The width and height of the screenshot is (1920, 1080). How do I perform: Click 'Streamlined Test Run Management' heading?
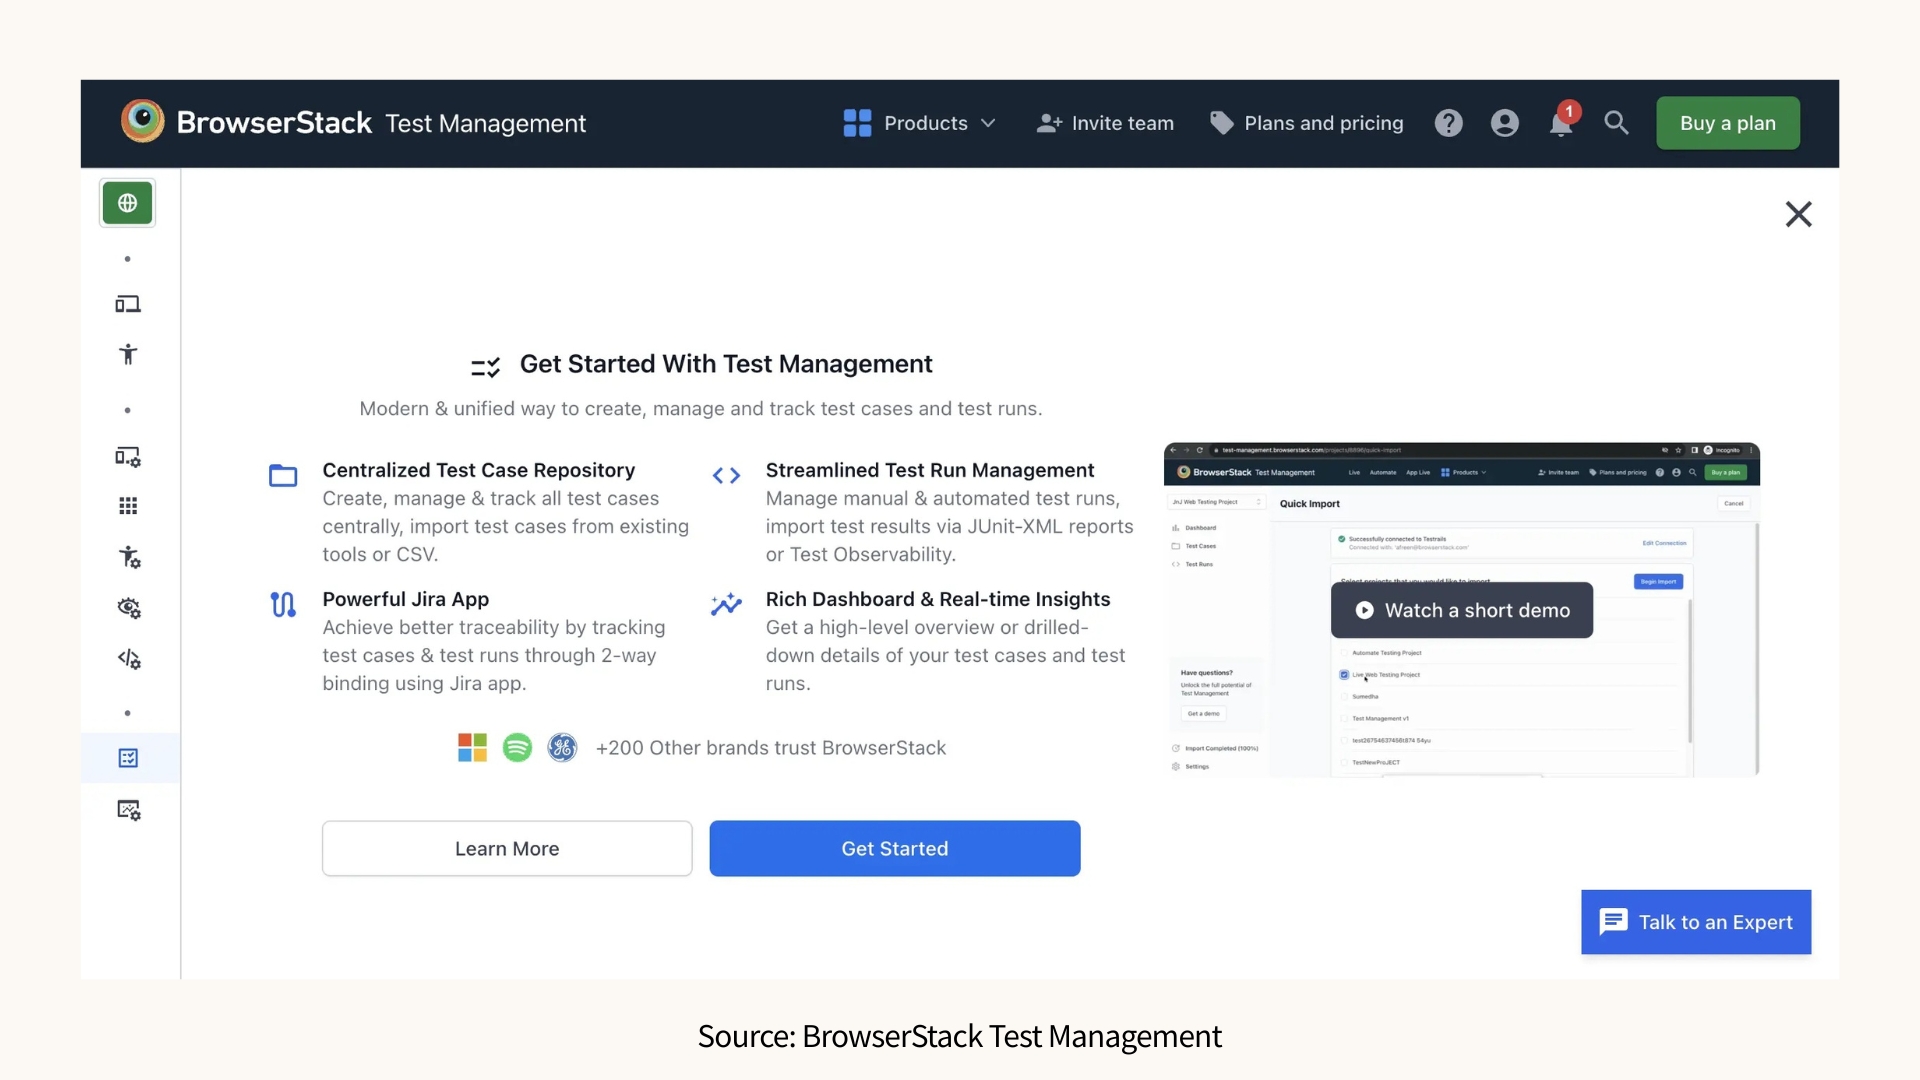point(930,470)
